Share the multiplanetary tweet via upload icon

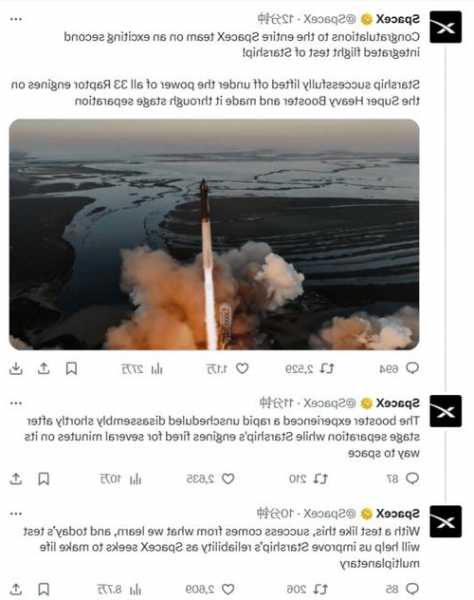click(16, 589)
